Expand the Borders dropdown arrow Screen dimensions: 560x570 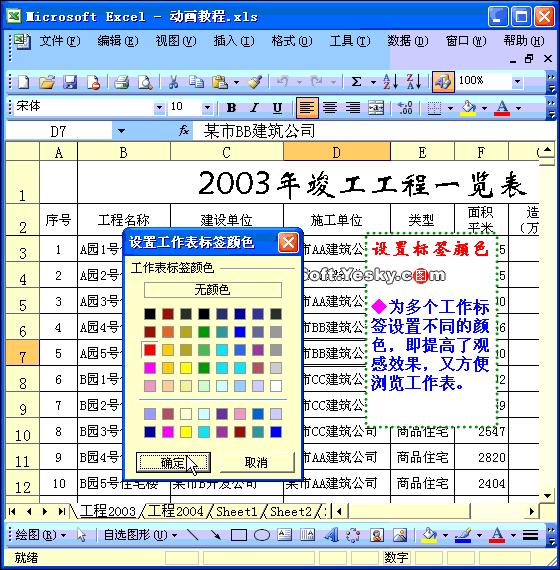point(450,108)
